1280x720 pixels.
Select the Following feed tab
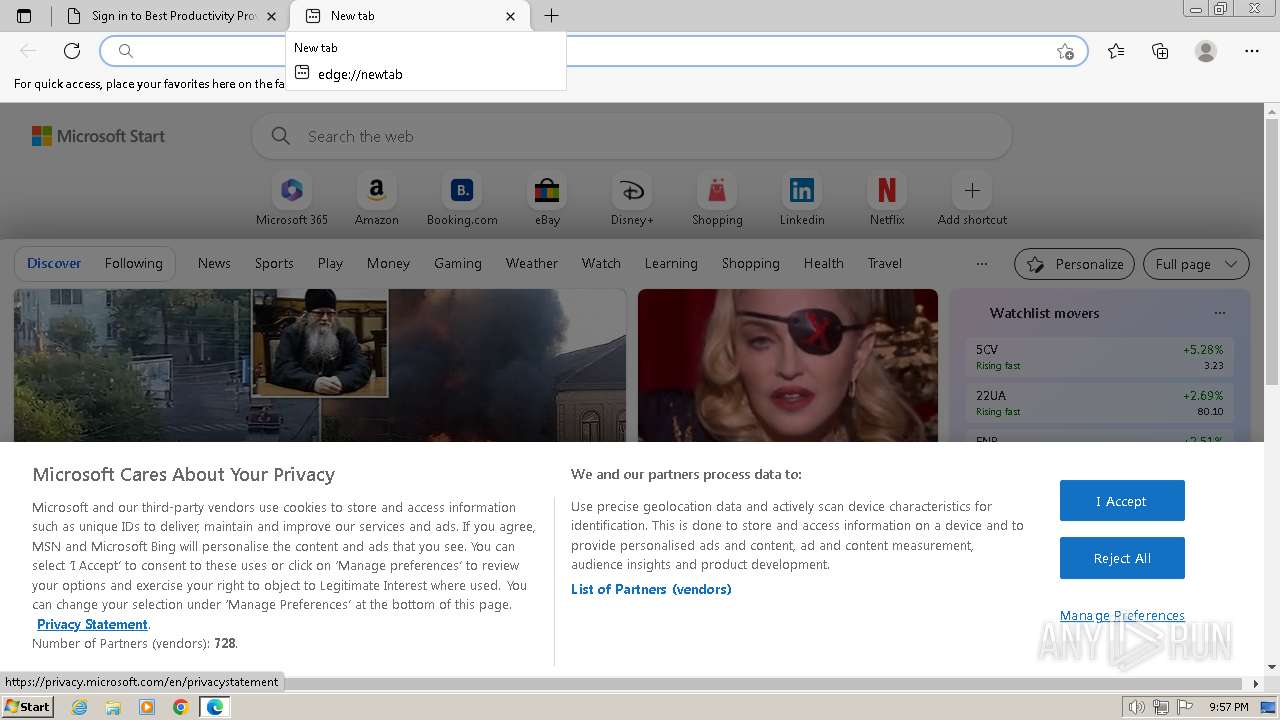[134, 263]
